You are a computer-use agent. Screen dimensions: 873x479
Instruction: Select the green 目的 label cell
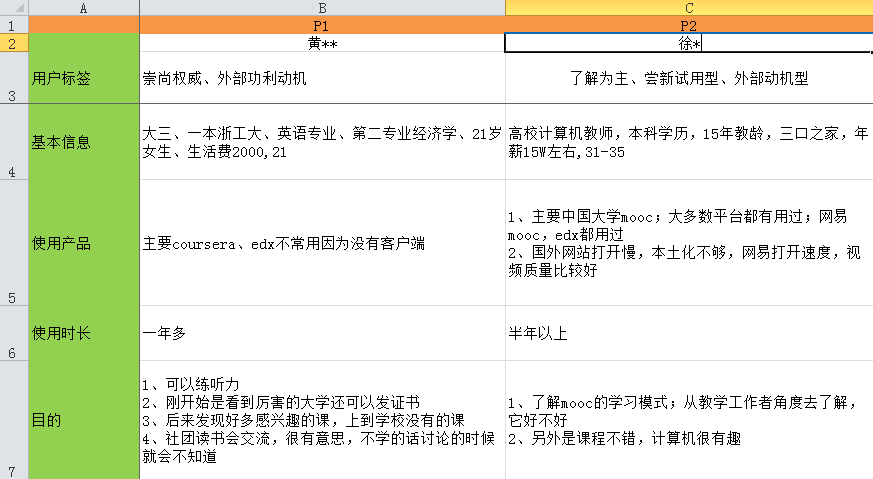(x=84, y=420)
